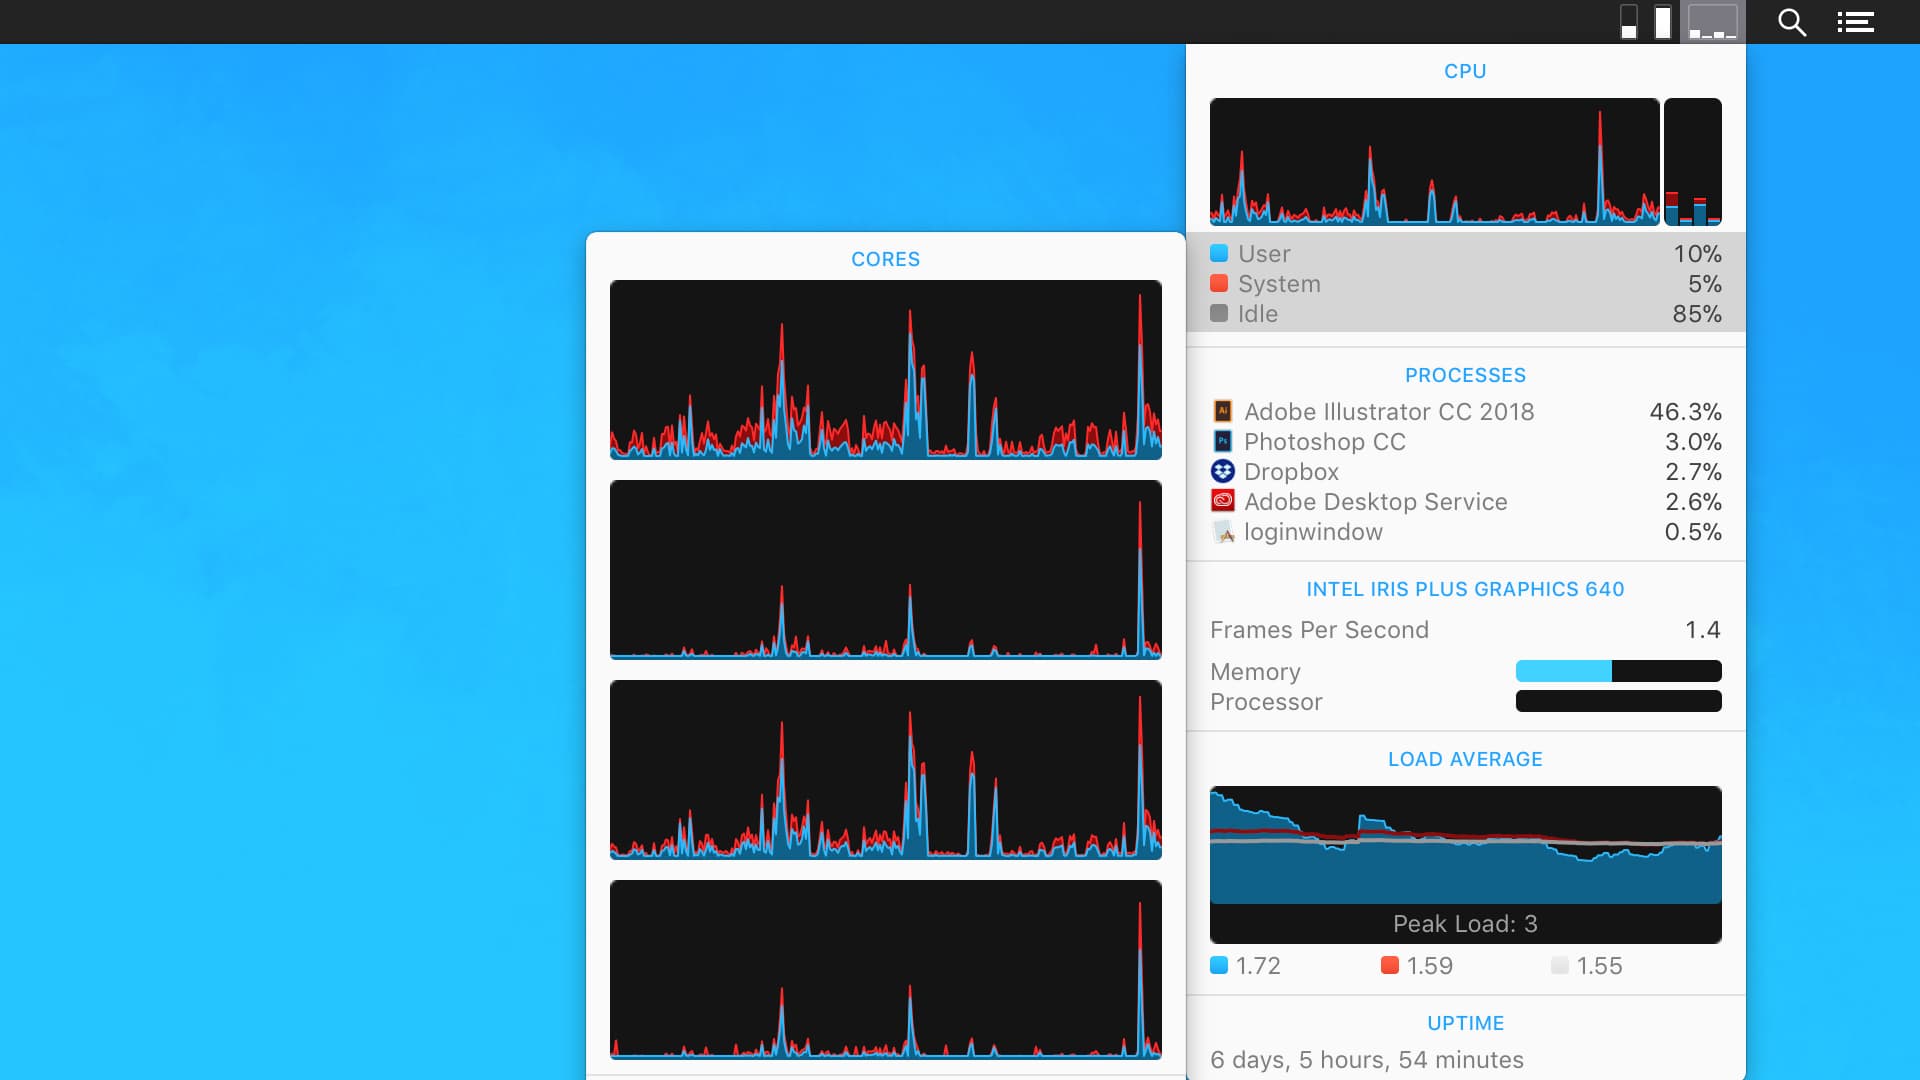Click the Intel Iris Plus Graphics 640 header
Viewport: 1920px width, 1080px height.
coord(1465,589)
